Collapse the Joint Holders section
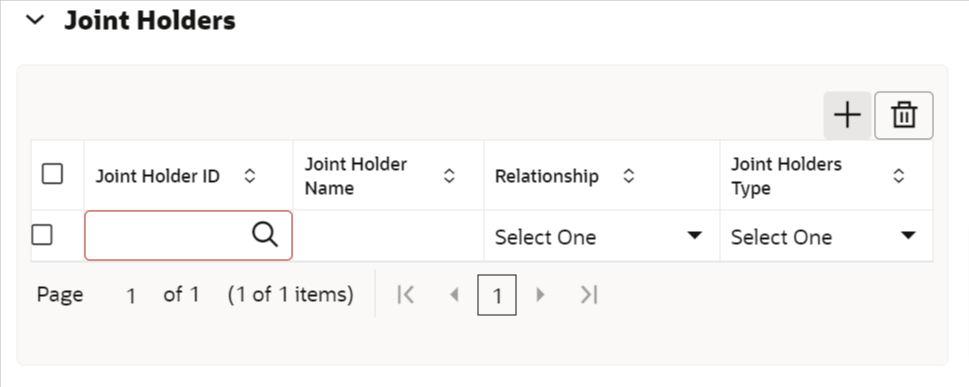The width and height of the screenshot is (969, 387). coord(35,20)
